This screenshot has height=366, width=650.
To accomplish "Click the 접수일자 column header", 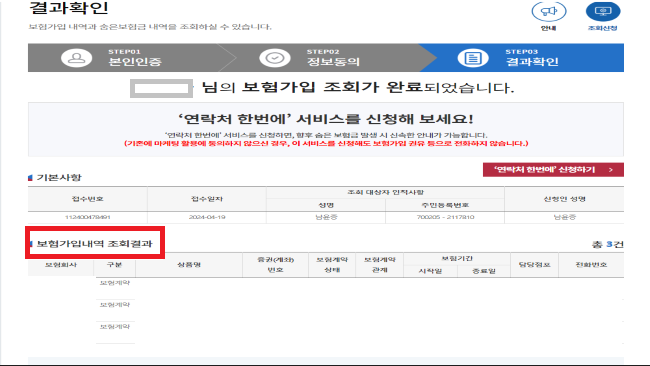I will tap(207, 199).
